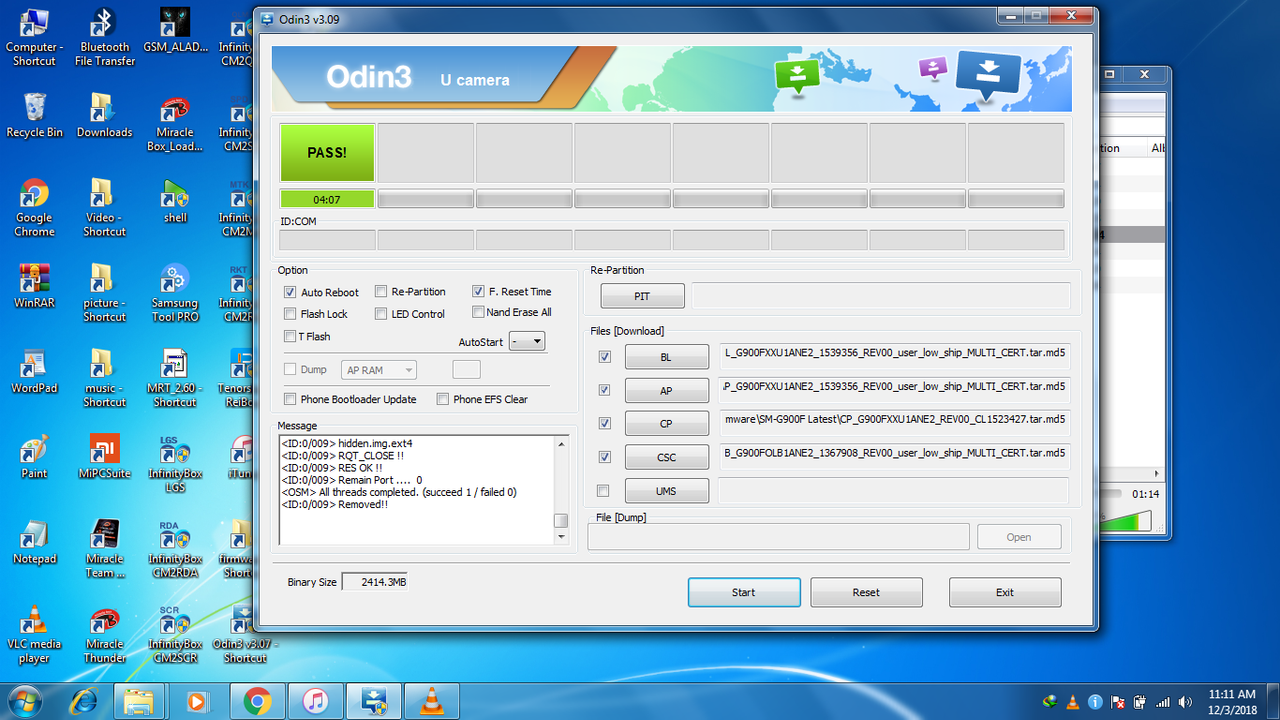The image size is (1280, 720).
Task: Select the shell desktop shortcut
Action: tap(175, 201)
